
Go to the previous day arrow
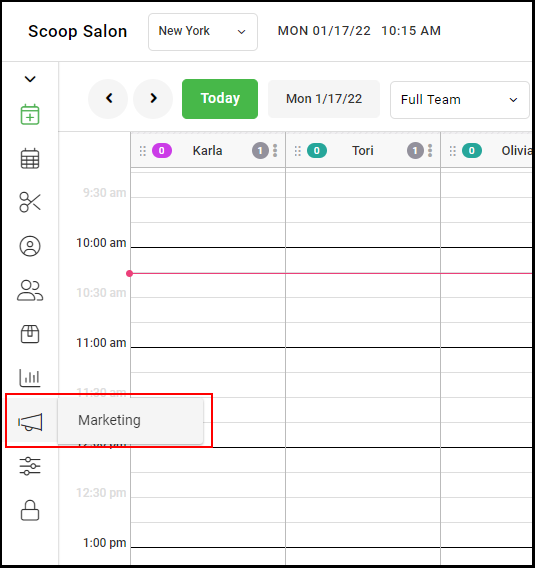[x=108, y=99]
